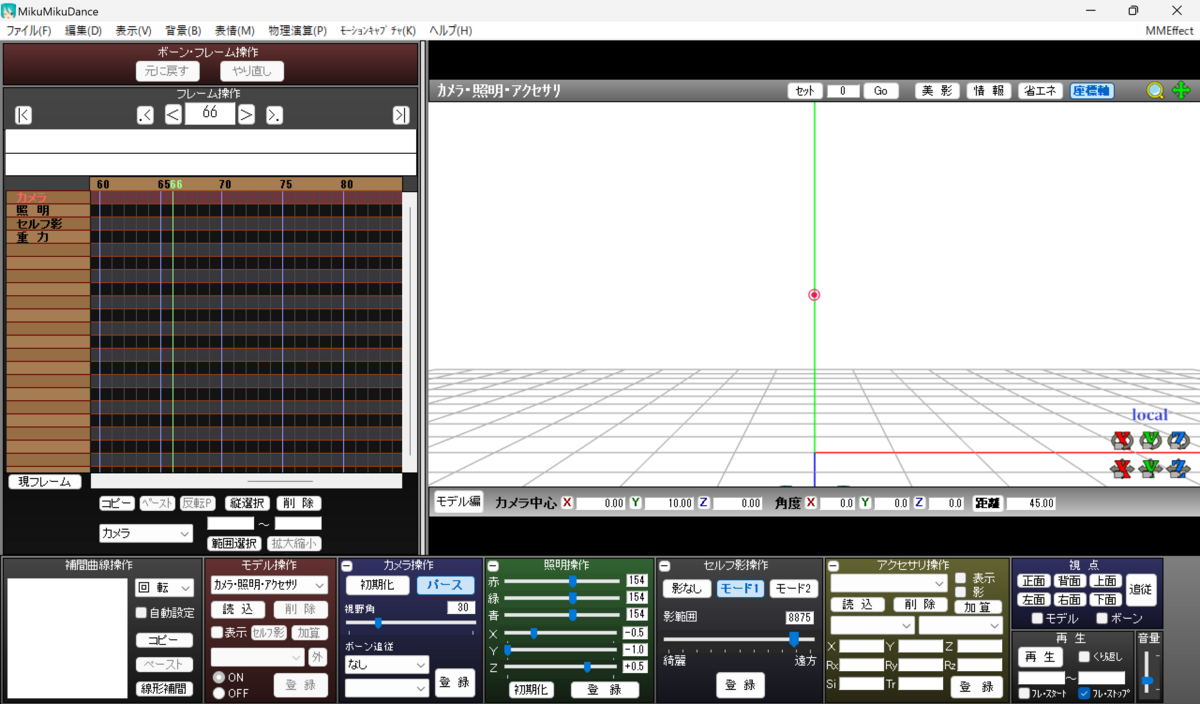Toggle accessory 影 checkbox
The width and height of the screenshot is (1200, 704).
pyautogui.click(x=960, y=592)
